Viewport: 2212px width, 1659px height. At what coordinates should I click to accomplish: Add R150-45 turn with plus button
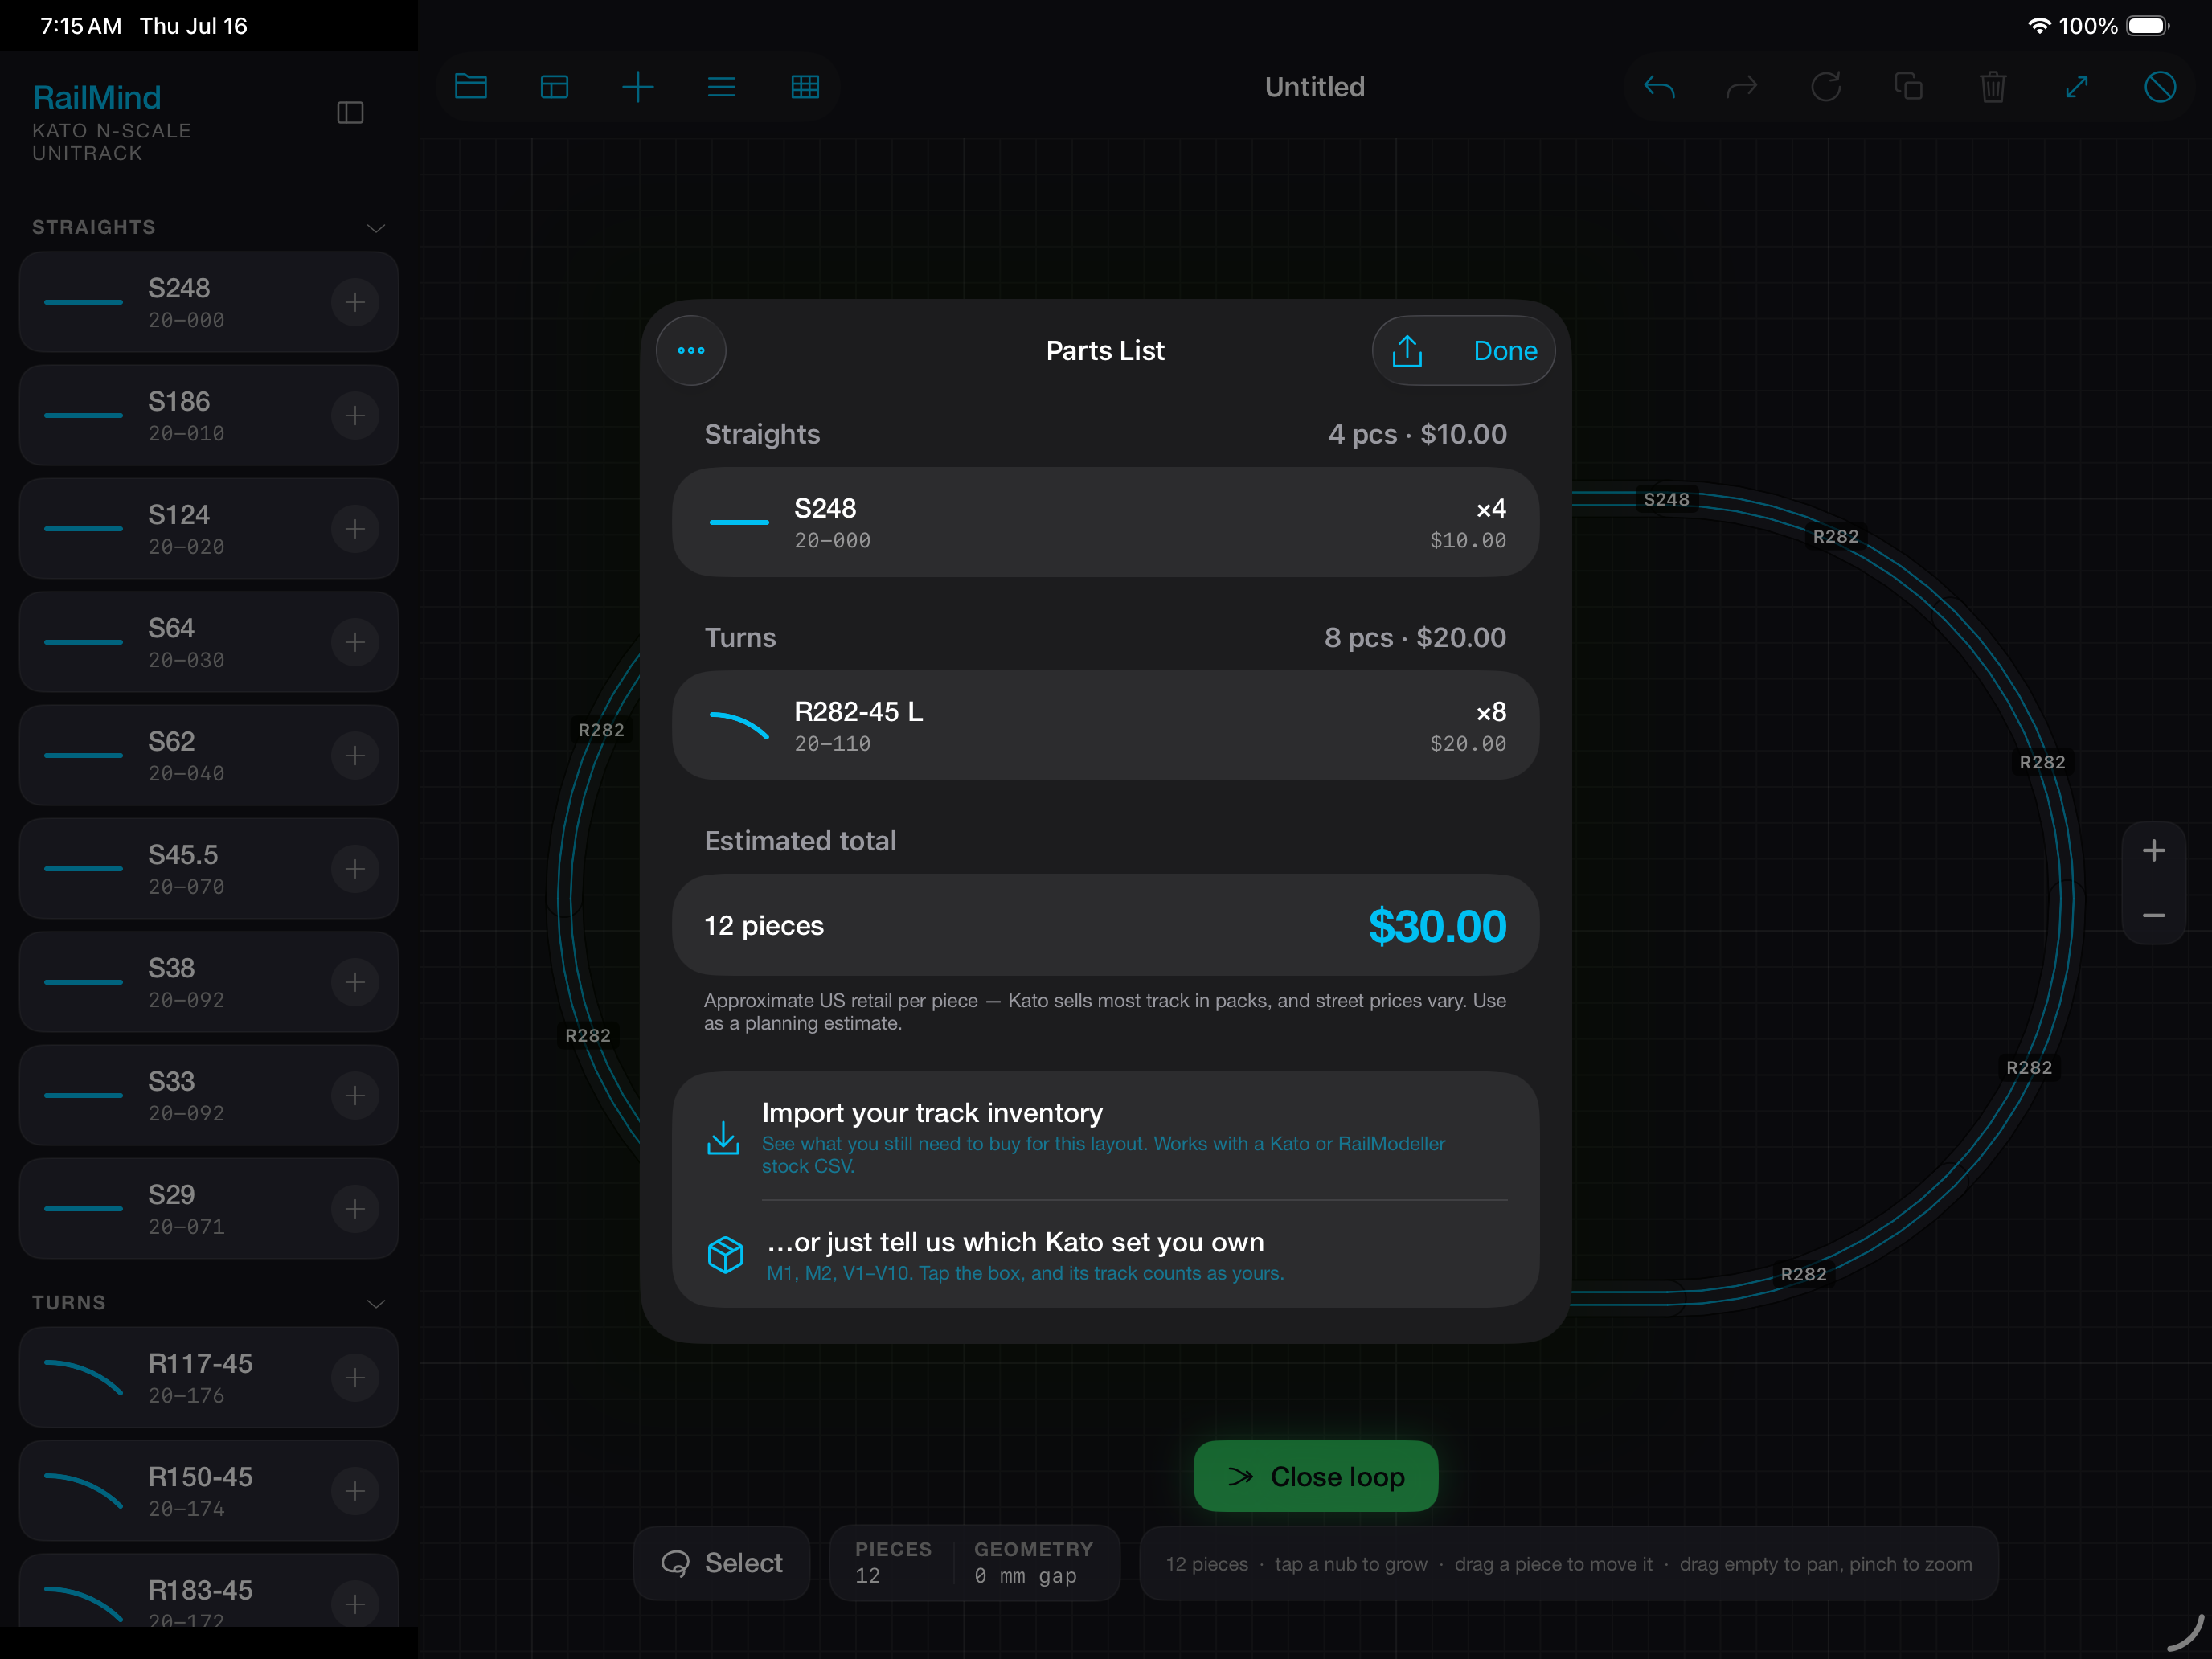click(355, 1491)
